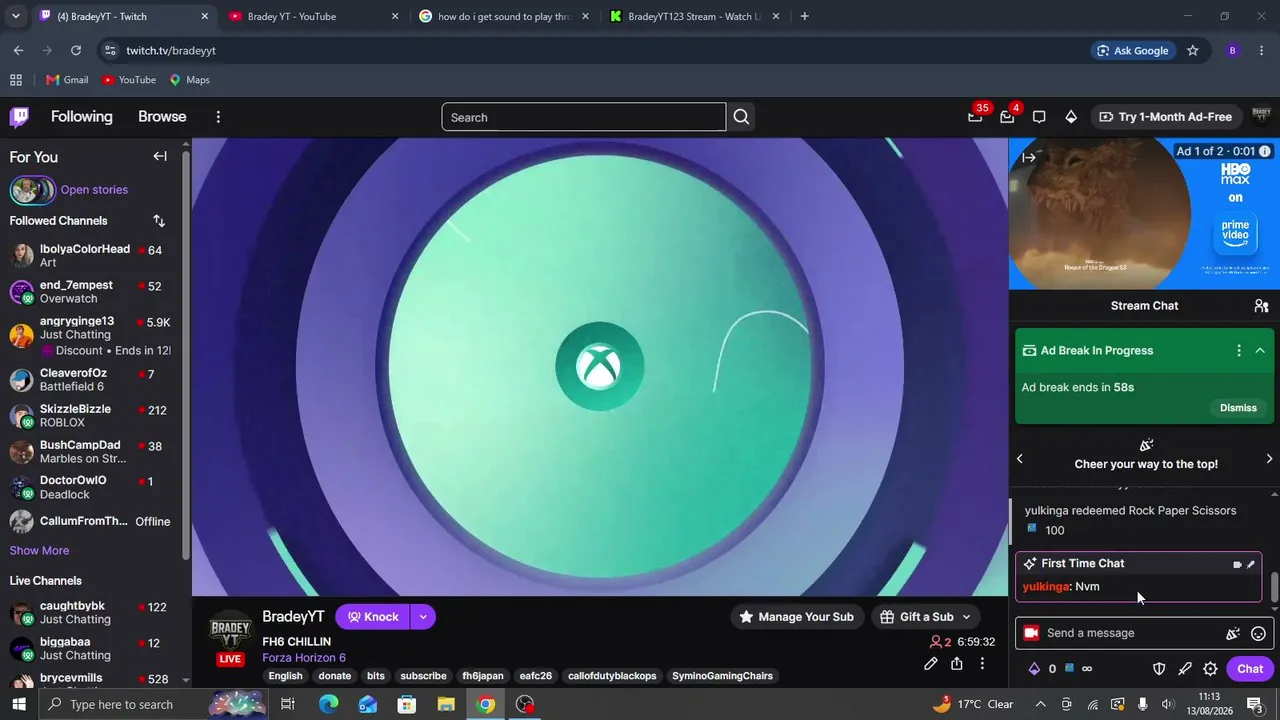Open the Gift a Sub dropdown
Image resolution: width=1280 pixels, height=720 pixels.
pyautogui.click(x=926, y=617)
